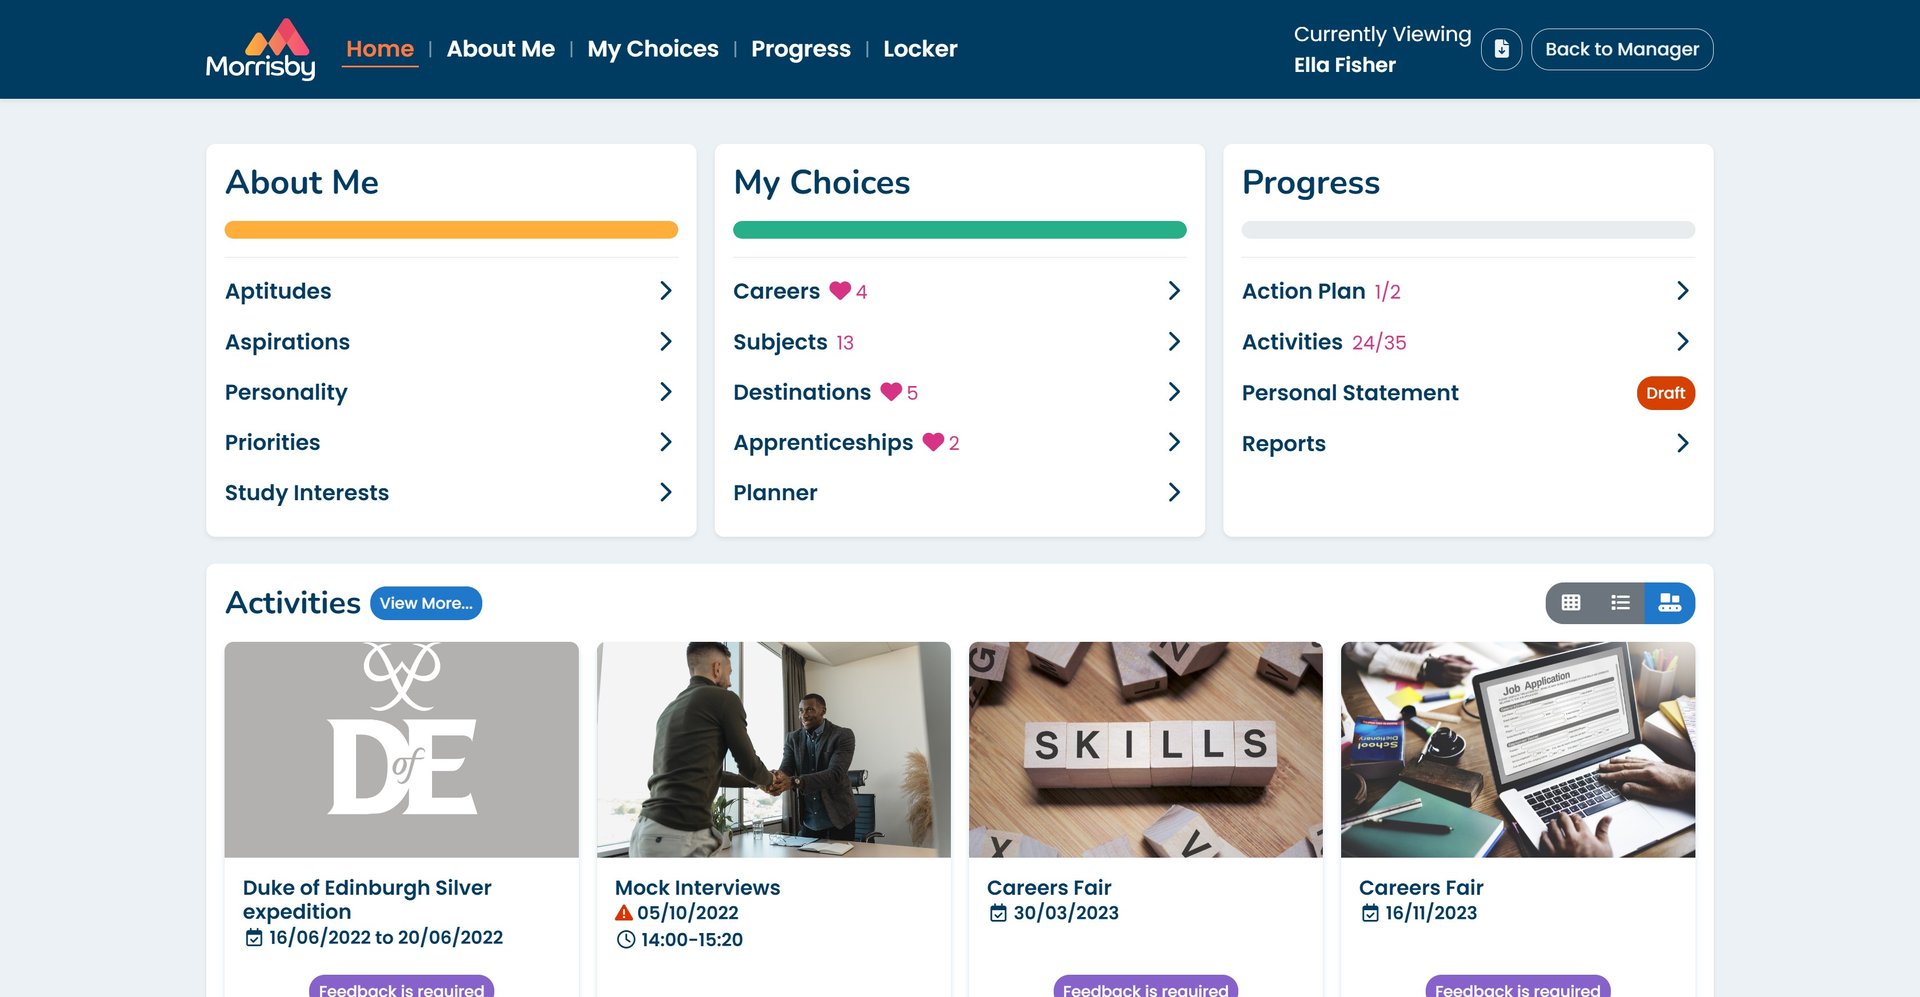This screenshot has height=997, width=1920.
Task: Switch activities to list view
Action: pos(1620,603)
